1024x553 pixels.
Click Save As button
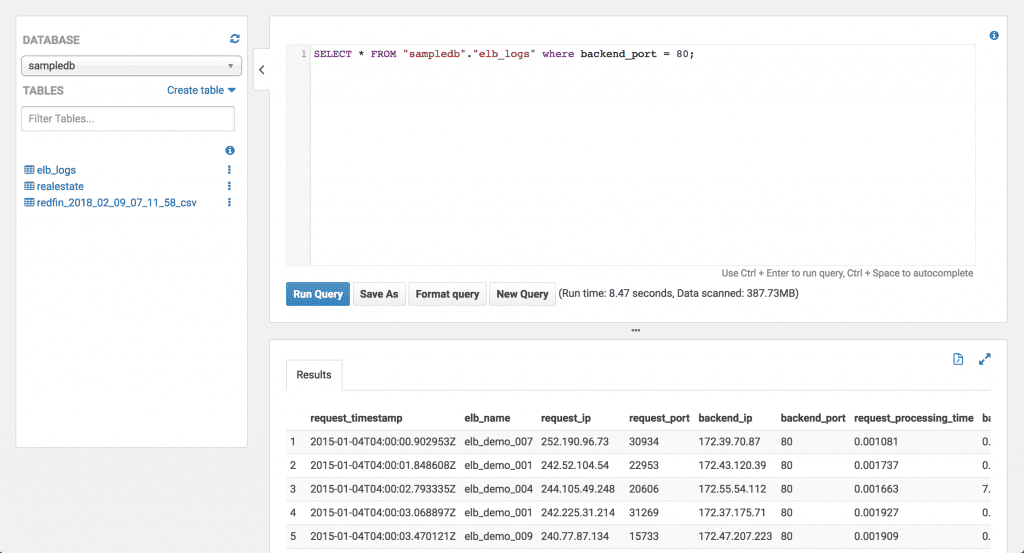[379, 294]
